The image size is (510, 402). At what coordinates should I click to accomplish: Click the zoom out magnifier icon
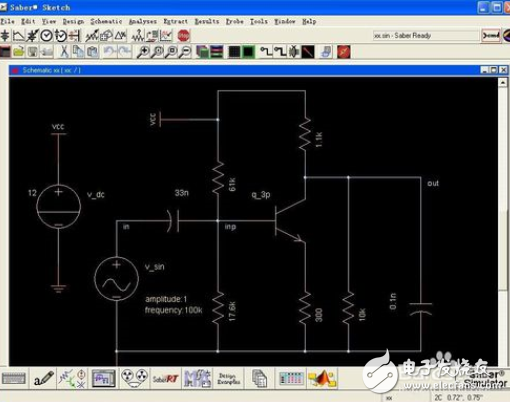point(186,52)
